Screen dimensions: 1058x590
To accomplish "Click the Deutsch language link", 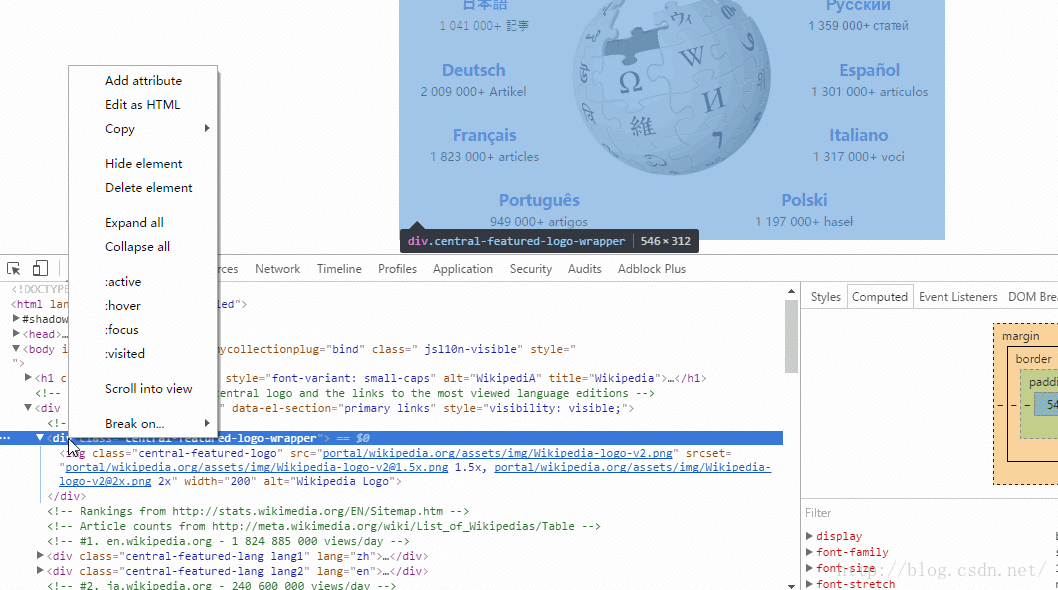I will tap(474, 70).
